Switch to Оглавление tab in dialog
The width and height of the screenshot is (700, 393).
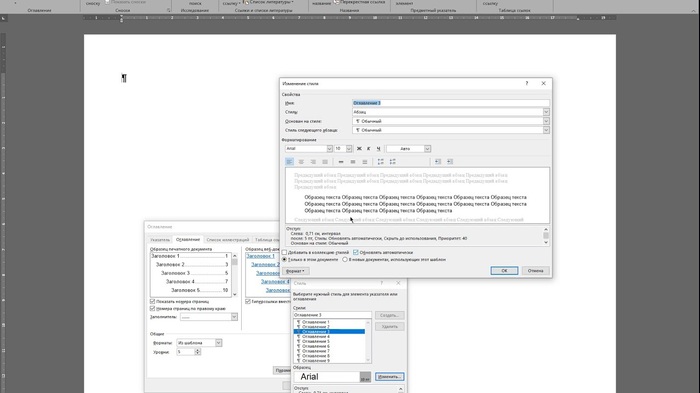pyautogui.click(x=188, y=239)
